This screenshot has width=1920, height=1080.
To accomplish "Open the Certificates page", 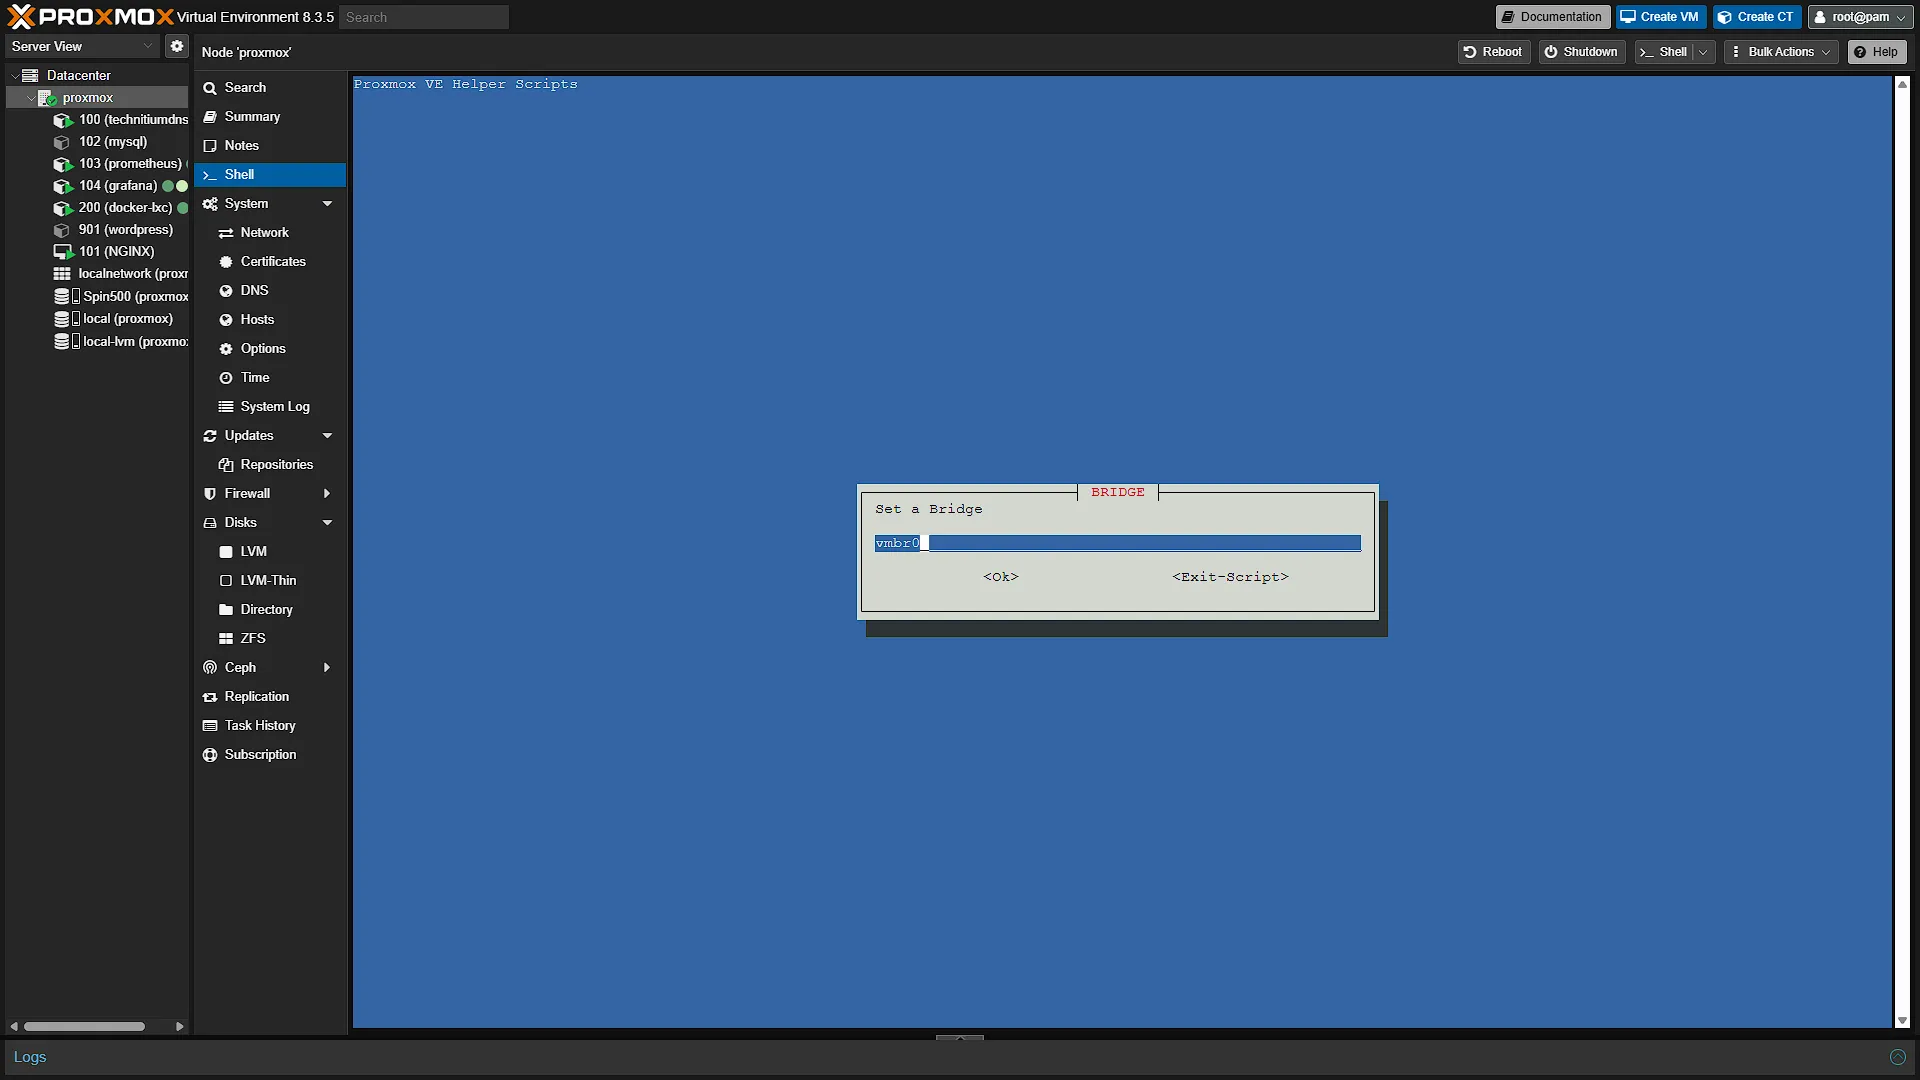I will click(270, 262).
